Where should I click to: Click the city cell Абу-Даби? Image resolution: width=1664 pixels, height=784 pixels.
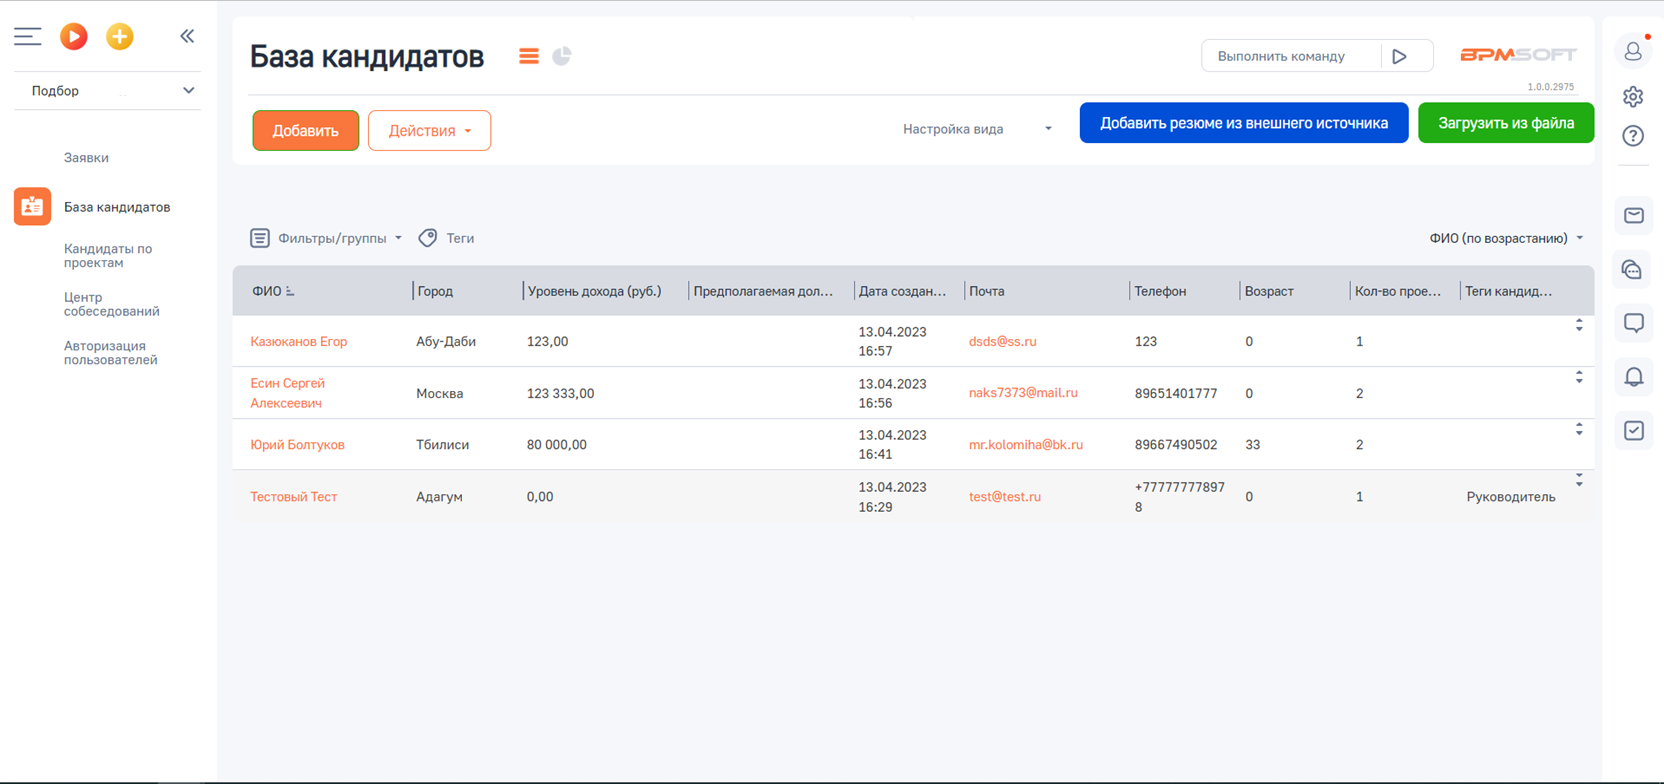click(446, 342)
